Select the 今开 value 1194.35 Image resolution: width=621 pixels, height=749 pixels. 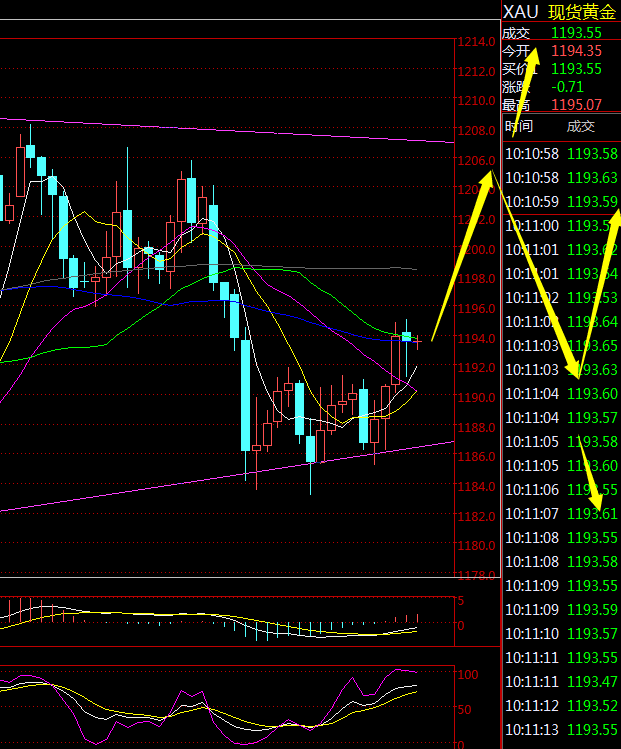point(576,51)
